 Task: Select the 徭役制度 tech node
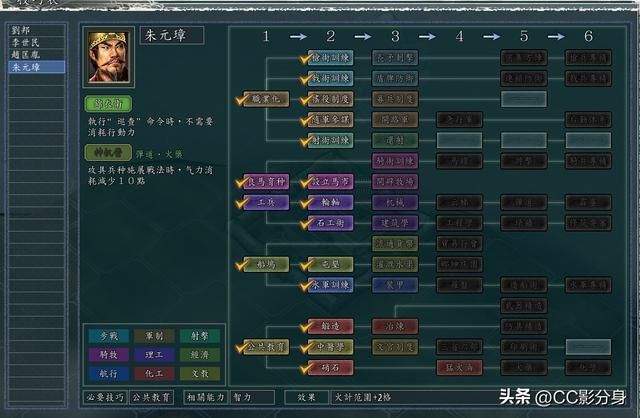click(x=330, y=99)
